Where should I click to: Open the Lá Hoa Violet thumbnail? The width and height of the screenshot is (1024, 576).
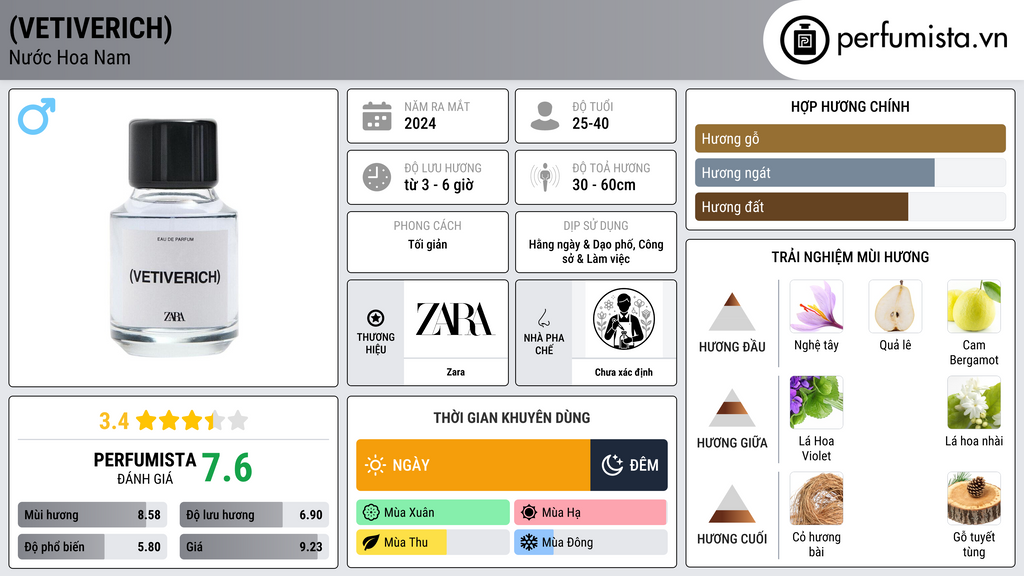click(816, 402)
